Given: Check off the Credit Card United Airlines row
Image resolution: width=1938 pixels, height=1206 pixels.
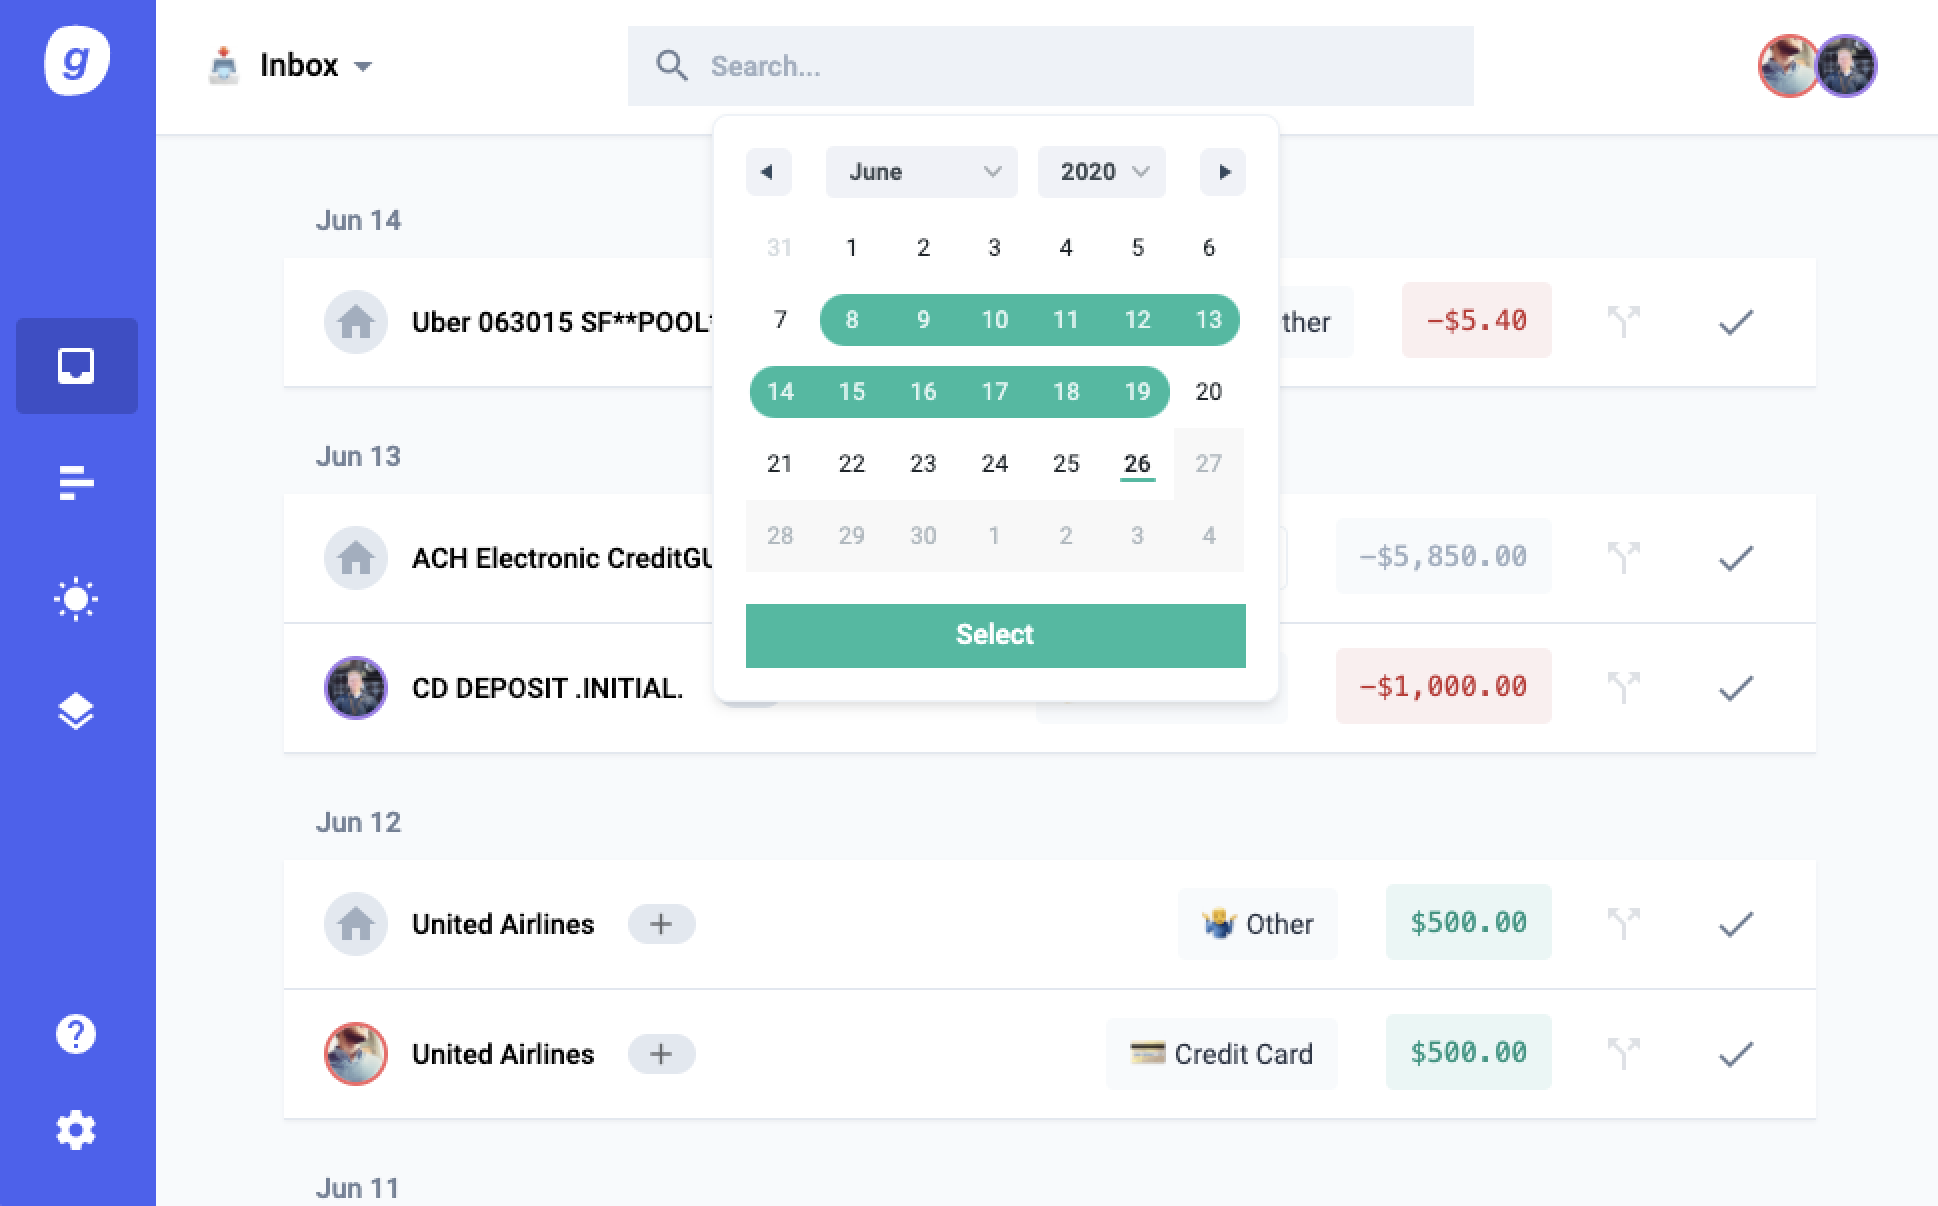Looking at the screenshot, I should point(1735,1054).
